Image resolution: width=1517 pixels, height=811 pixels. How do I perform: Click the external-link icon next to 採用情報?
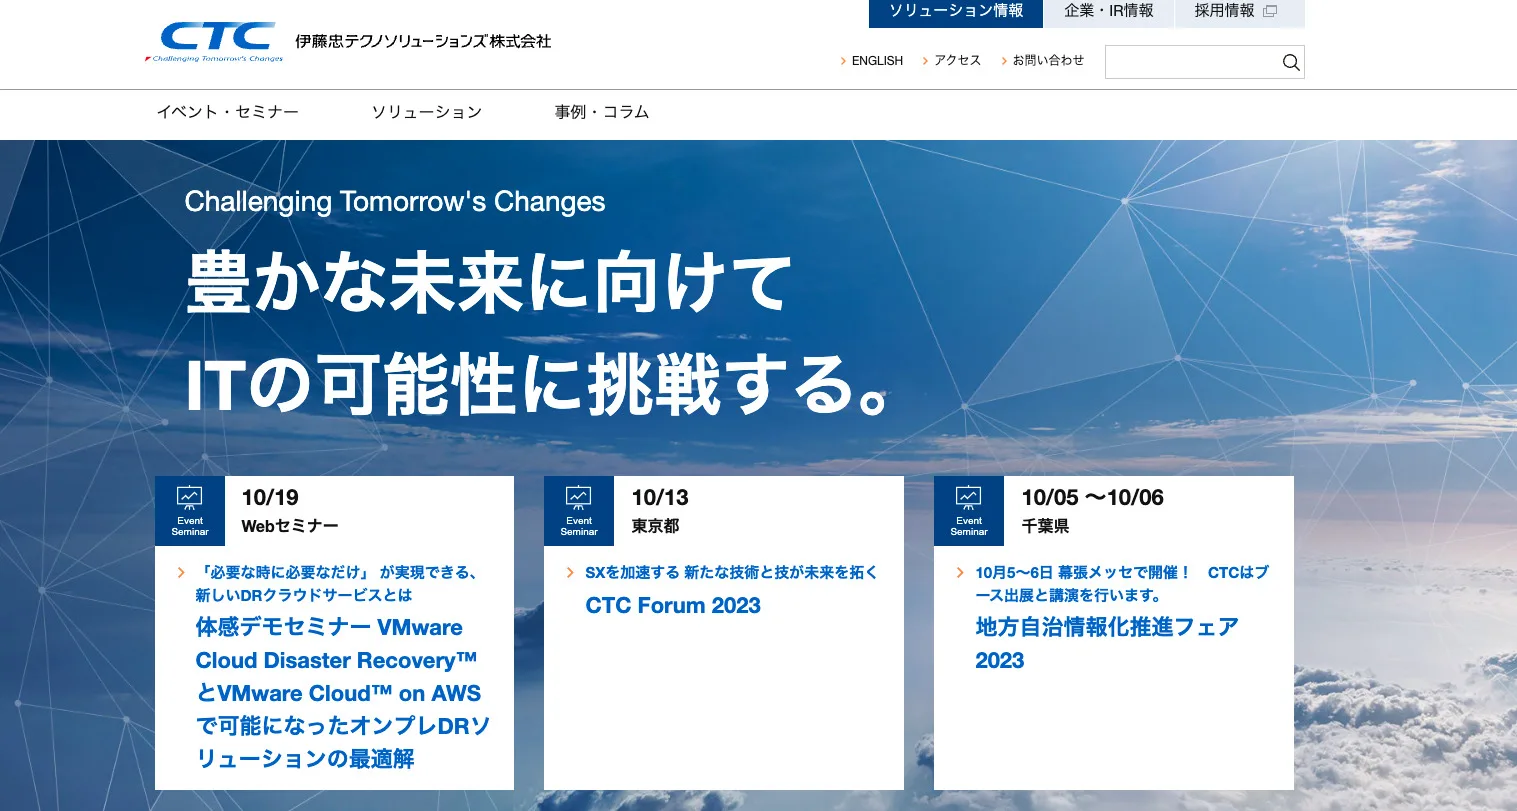1270,11
